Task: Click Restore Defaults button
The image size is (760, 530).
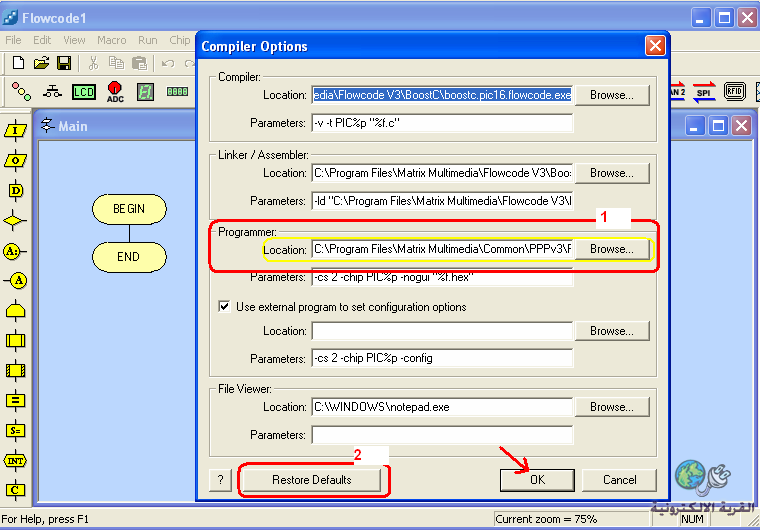Action: tap(312, 480)
